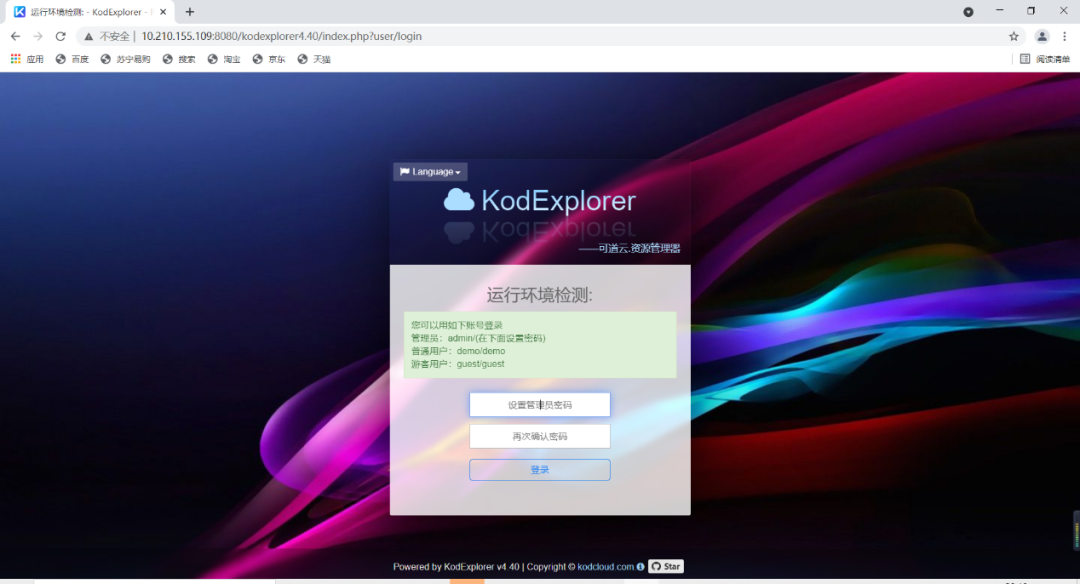Open the browser profile avatar icon
The height and width of the screenshot is (584, 1080).
[1041, 36]
